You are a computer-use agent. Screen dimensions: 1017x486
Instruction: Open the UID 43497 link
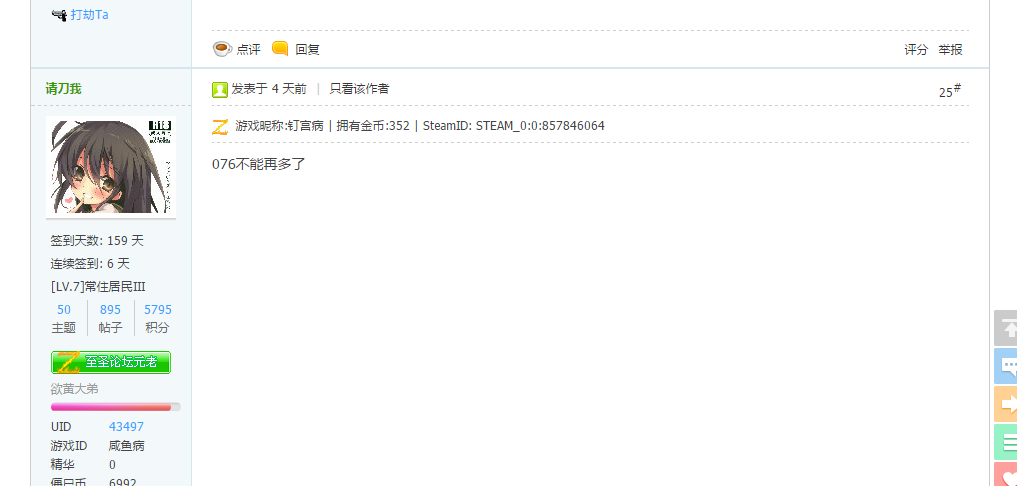coord(126,427)
